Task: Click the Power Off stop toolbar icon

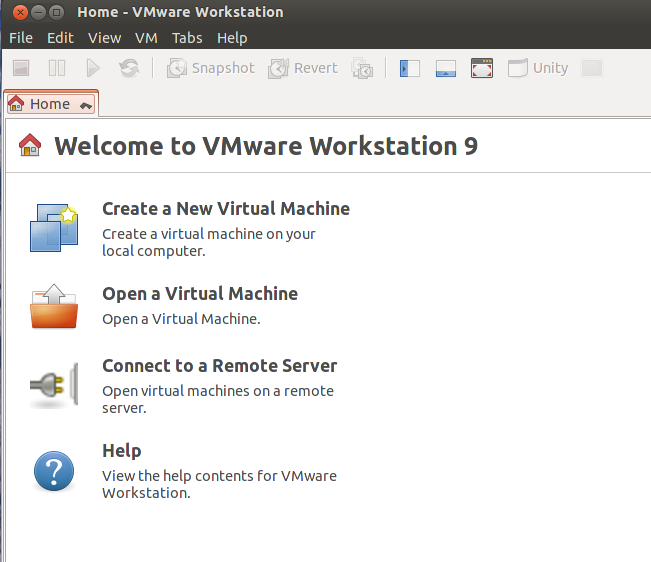Action: tap(21, 68)
